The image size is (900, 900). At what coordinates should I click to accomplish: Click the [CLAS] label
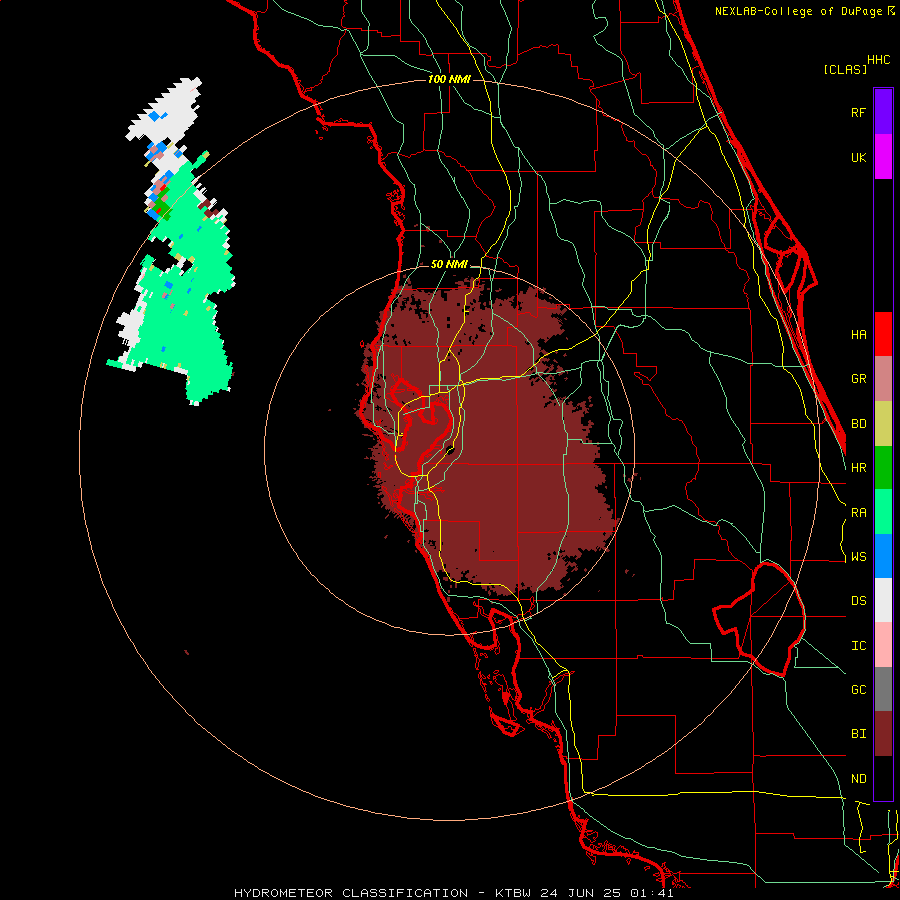tap(845, 69)
